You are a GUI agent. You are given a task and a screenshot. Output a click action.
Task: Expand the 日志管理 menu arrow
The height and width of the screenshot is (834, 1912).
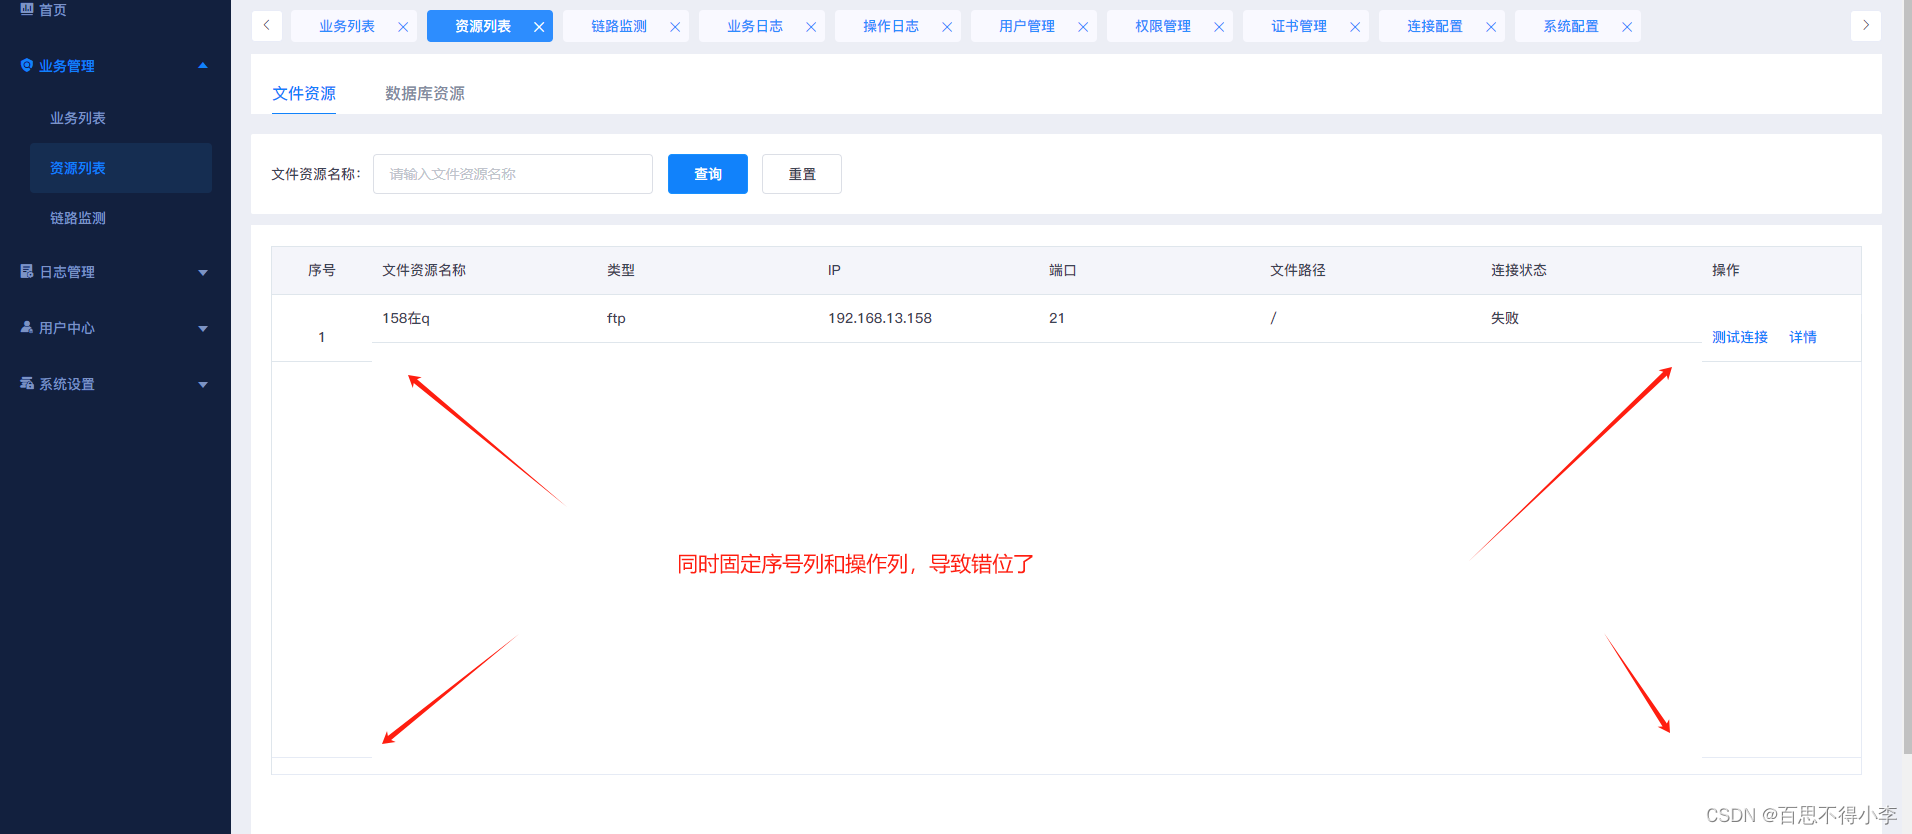click(x=203, y=272)
